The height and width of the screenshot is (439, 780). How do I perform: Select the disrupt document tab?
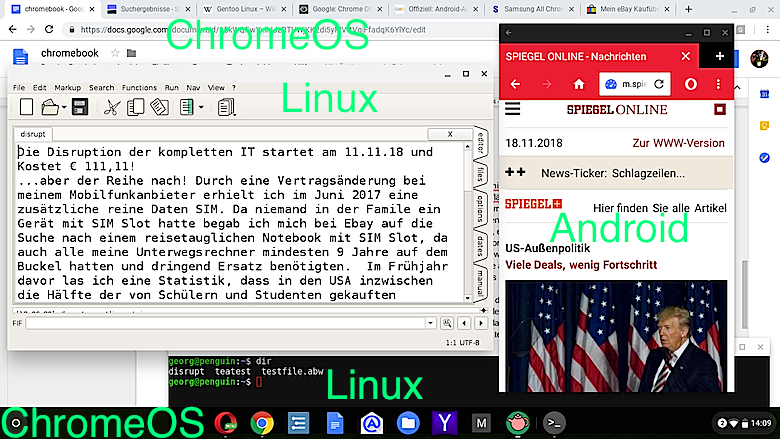click(33, 134)
